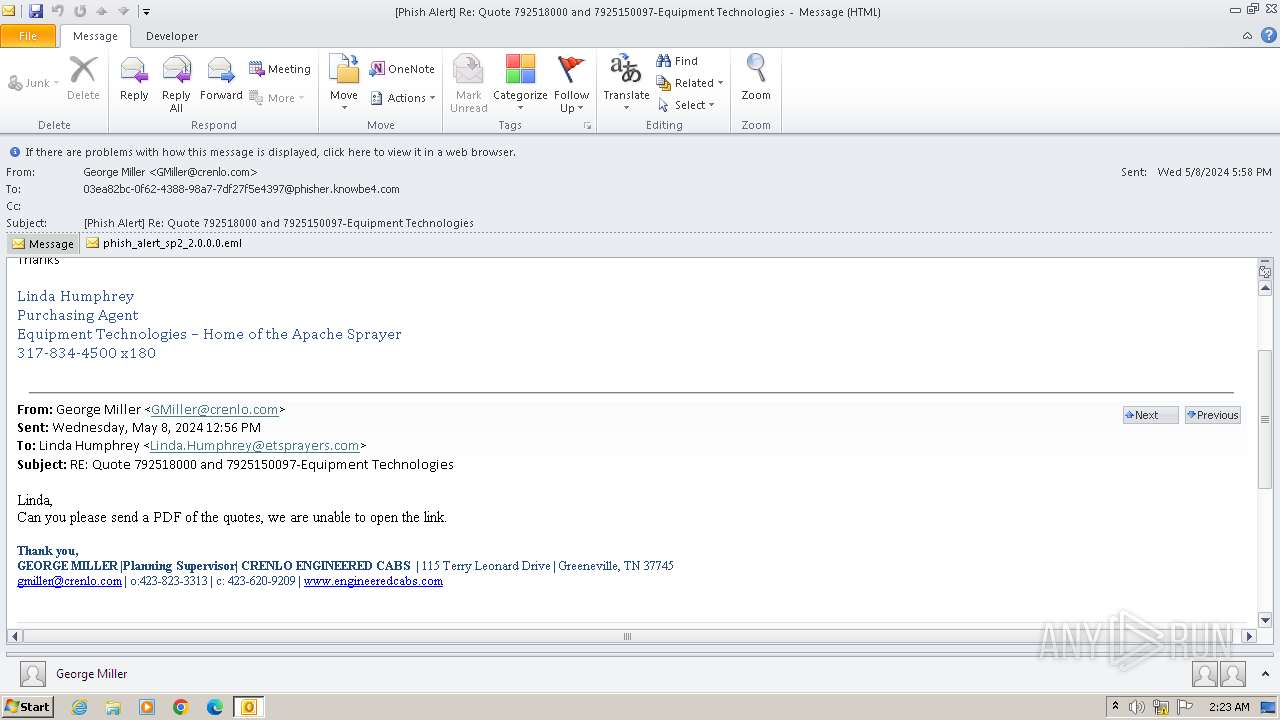The width and height of the screenshot is (1280, 720).
Task: Open the File tab
Action: tap(28, 36)
